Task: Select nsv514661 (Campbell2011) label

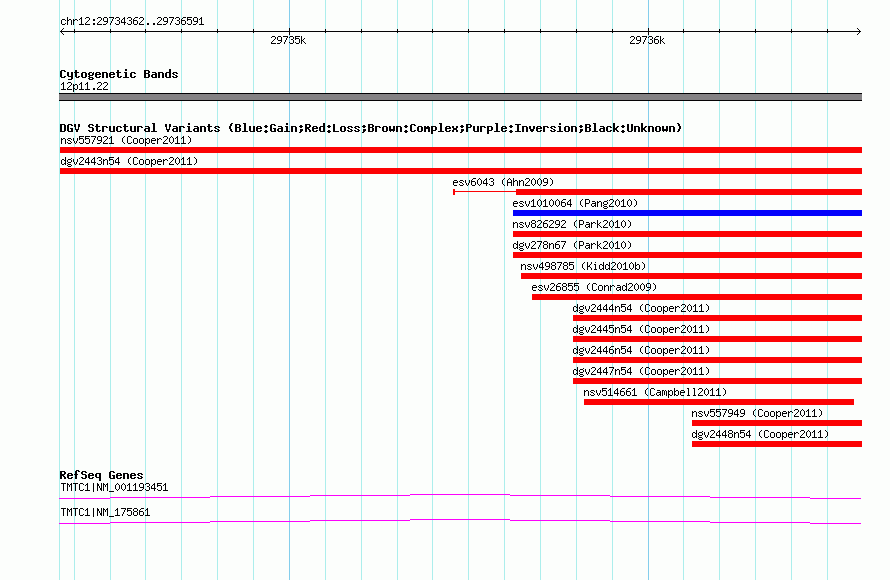Action: coord(655,392)
